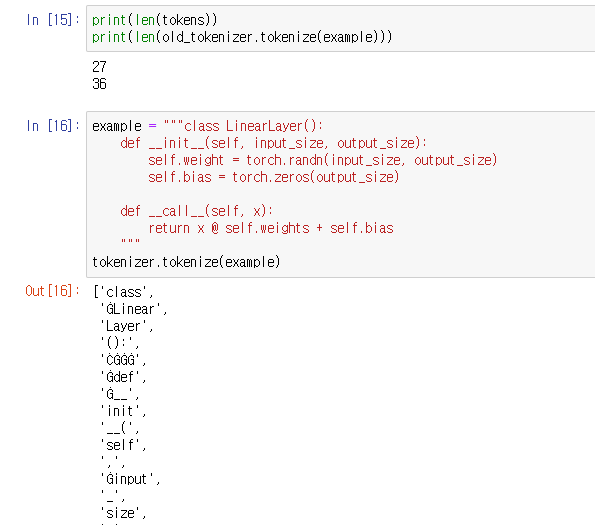This screenshot has width=595, height=525.
Task: Select the 'init' token in output
Action: point(120,411)
